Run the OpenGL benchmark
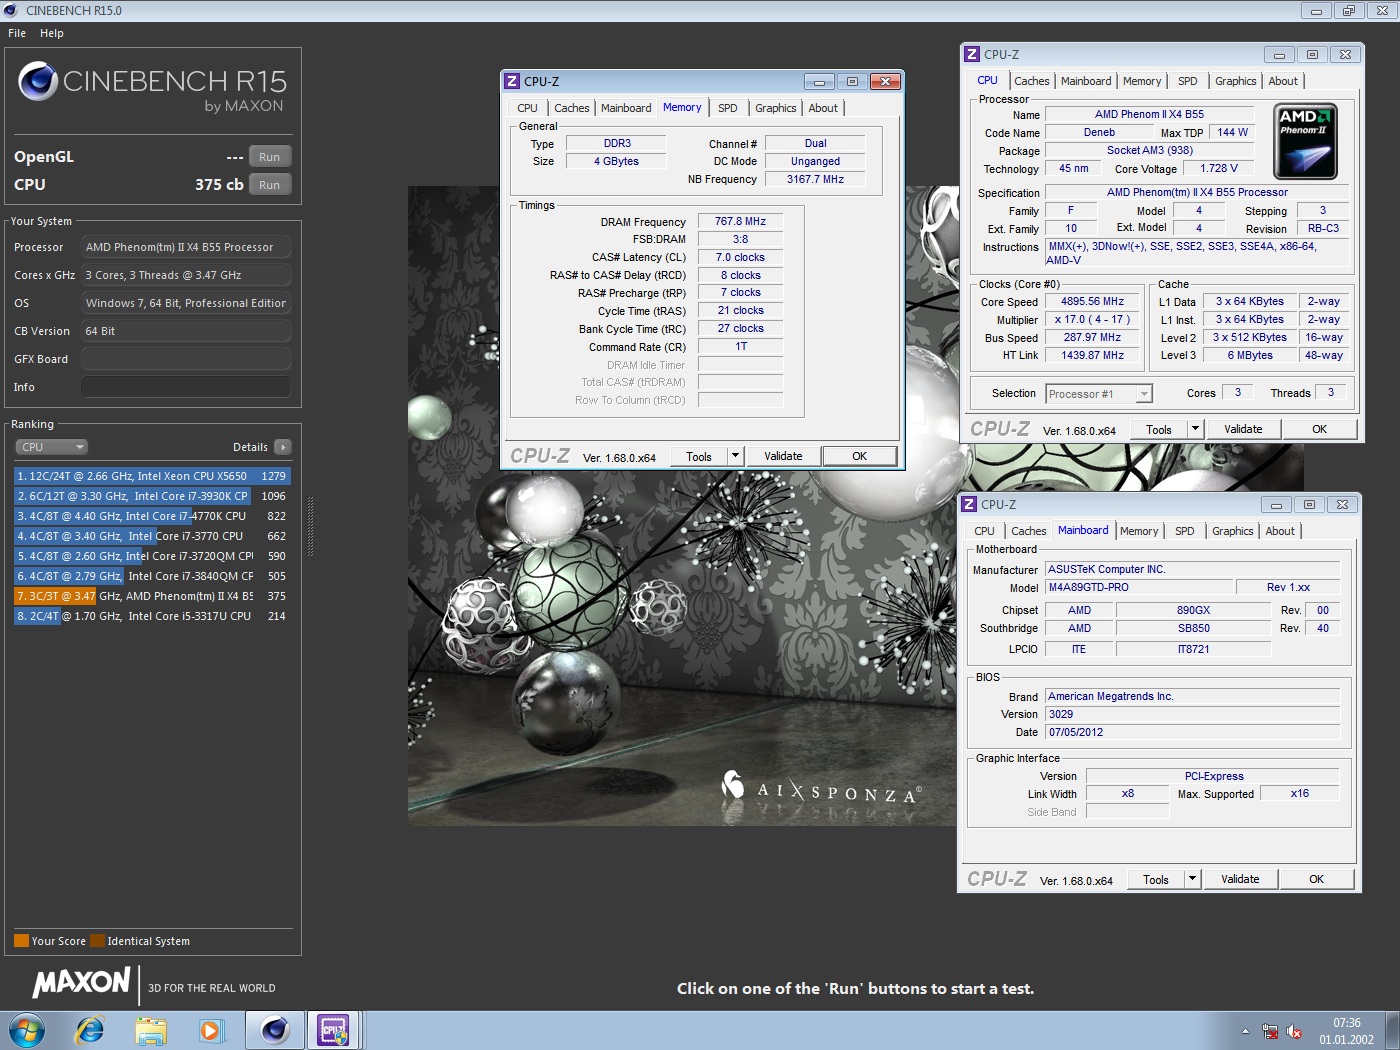This screenshot has width=1400, height=1050. click(270, 157)
